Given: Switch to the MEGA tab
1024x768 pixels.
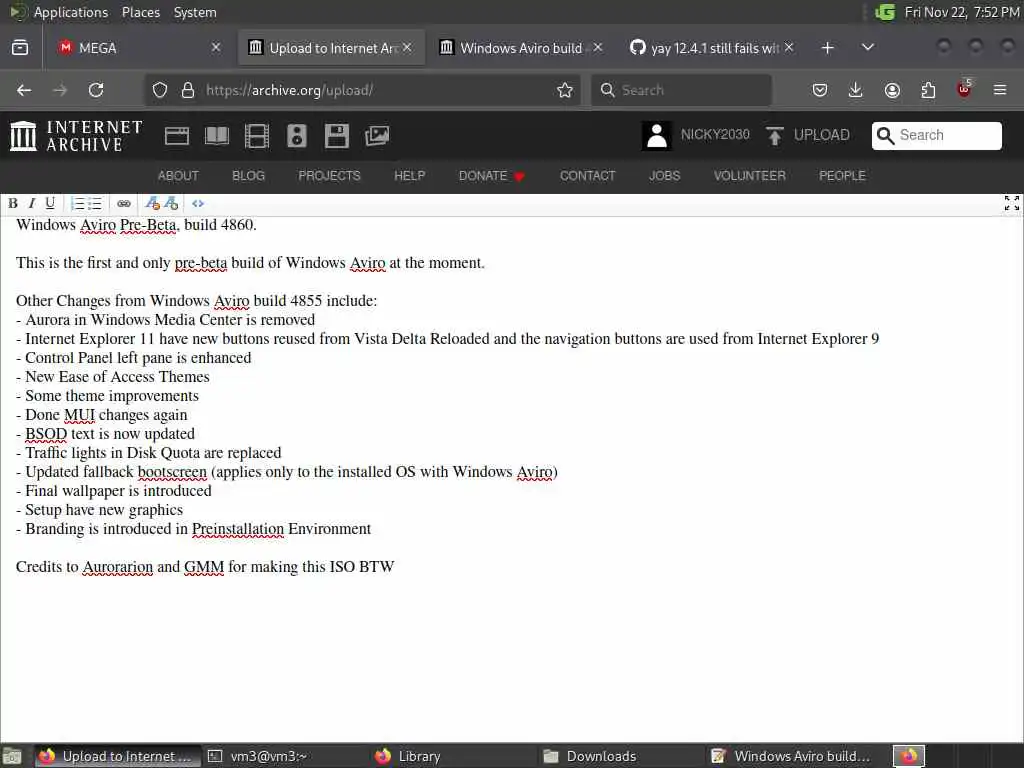Looking at the screenshot, I should 137,48.
